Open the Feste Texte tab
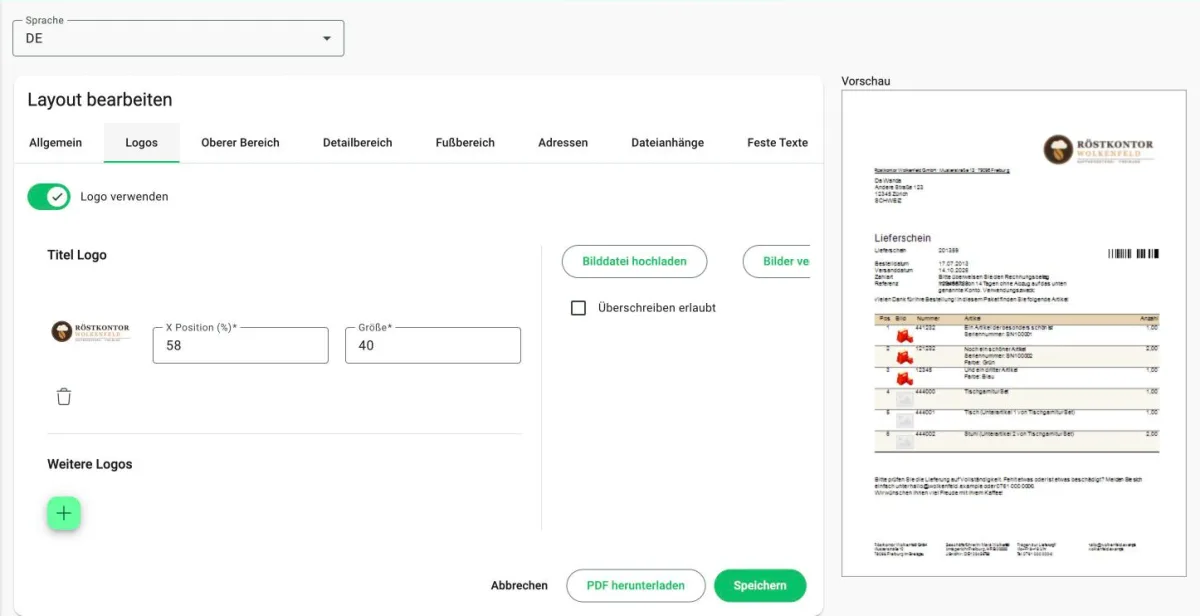The height and width of the screenshot is (616, 1200). (777, 143)
